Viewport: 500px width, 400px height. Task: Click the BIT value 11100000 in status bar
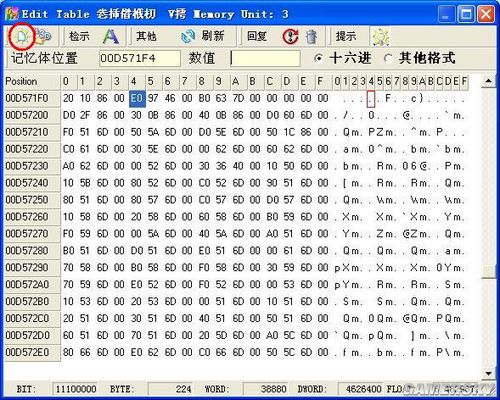pos(76,389)
